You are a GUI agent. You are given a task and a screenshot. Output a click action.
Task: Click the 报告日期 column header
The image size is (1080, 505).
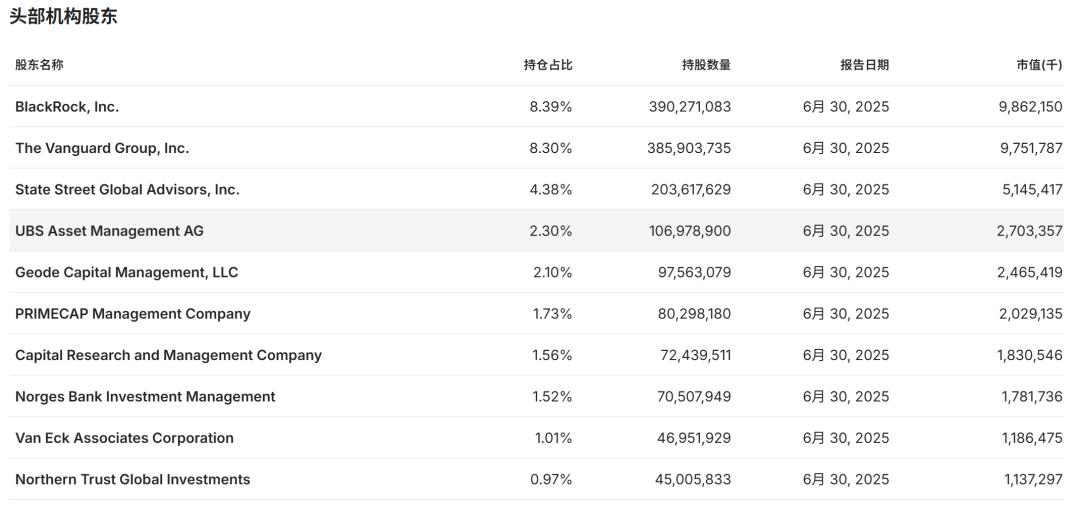point(864,65)
